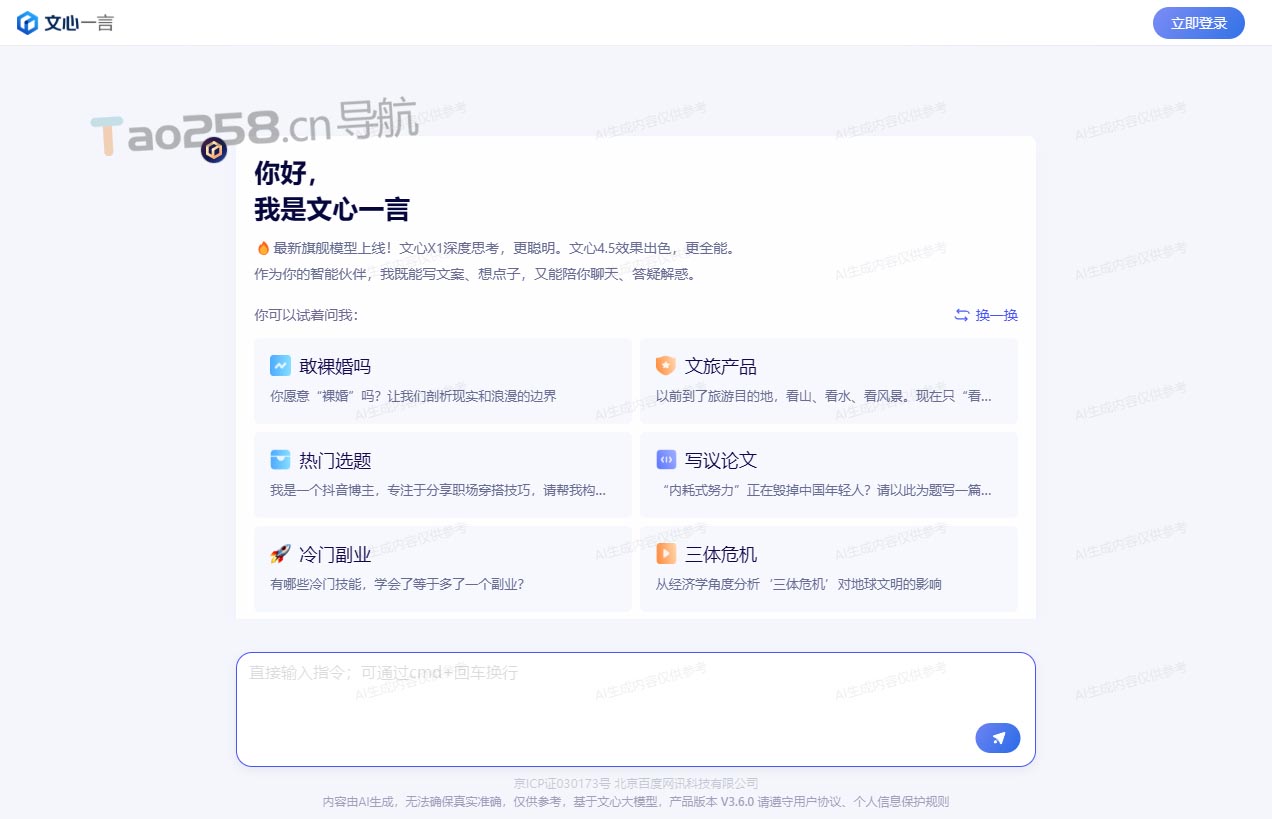
Task: Select the description 我是一个抖音博主
Action: click(438, 490)
